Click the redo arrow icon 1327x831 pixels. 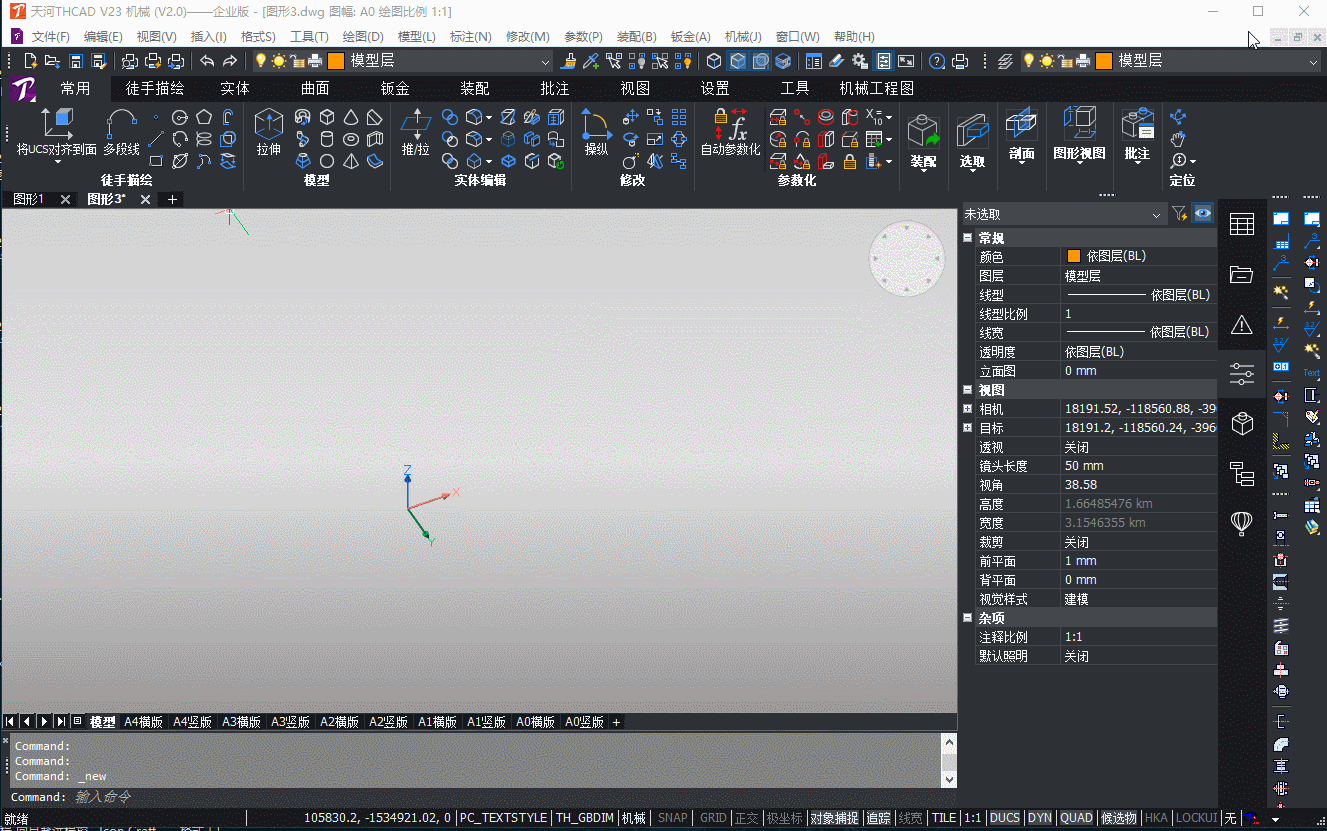tap(230, 61)
